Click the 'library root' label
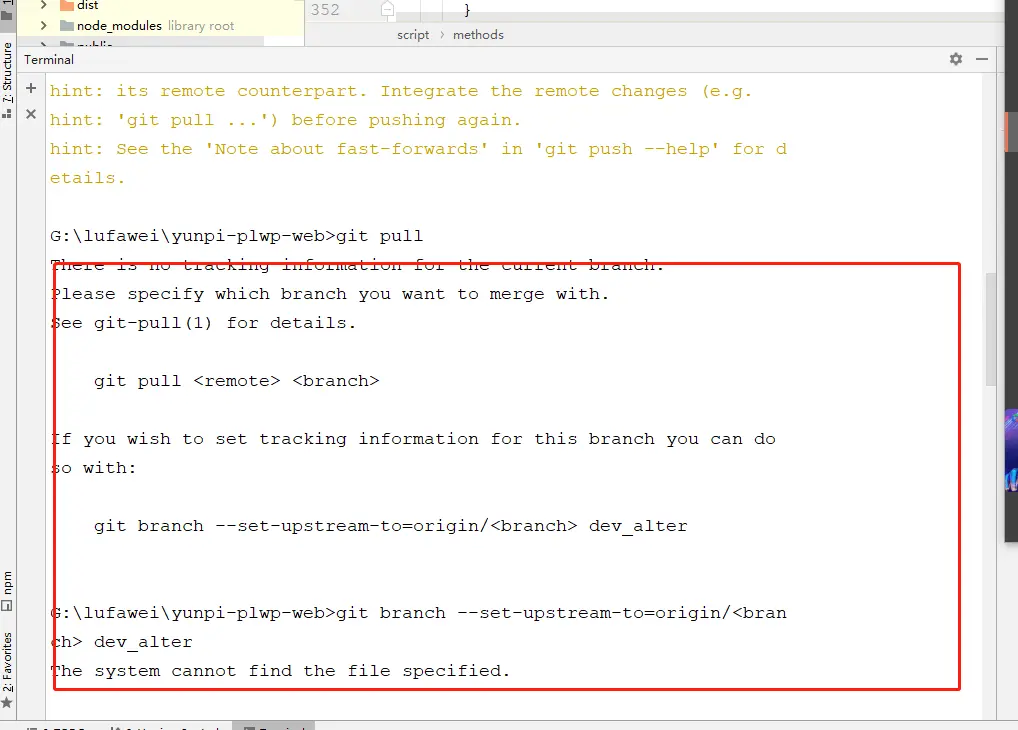The image size is (1018, 730). pyautogui.click(x=201, y=26)
